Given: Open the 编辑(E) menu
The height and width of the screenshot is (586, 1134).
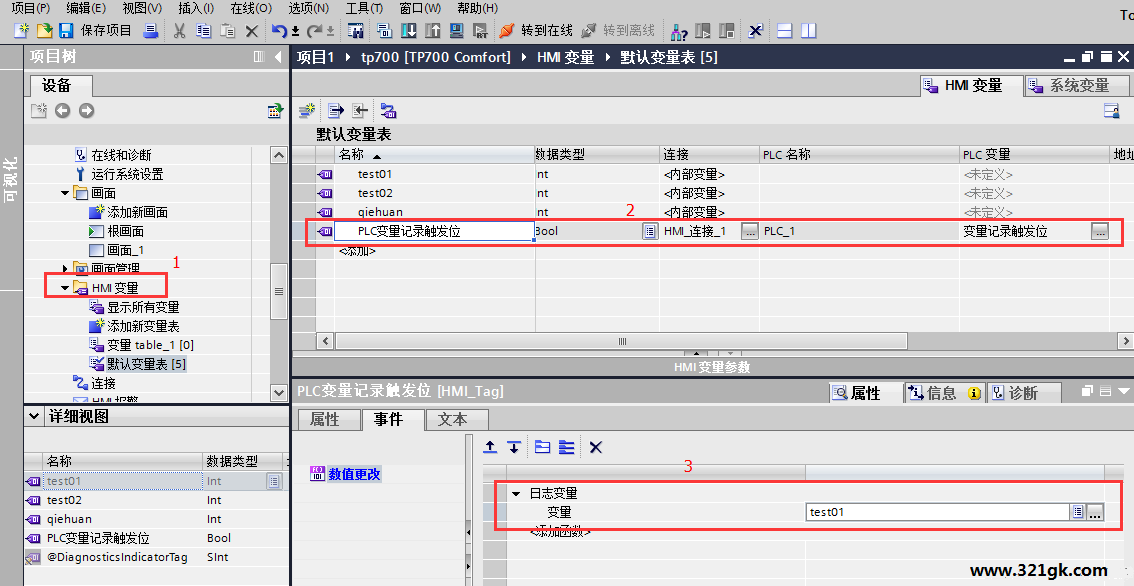Looking at the screenshot, I should click(x=86, y=8).
